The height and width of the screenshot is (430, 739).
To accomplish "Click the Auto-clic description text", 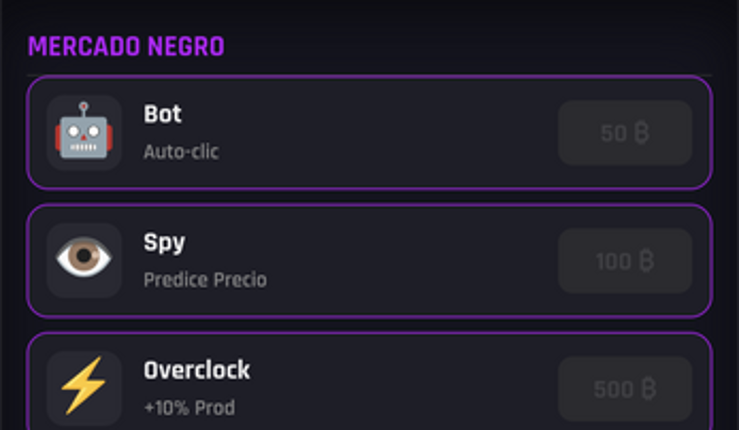I will (x=181, y=152).
